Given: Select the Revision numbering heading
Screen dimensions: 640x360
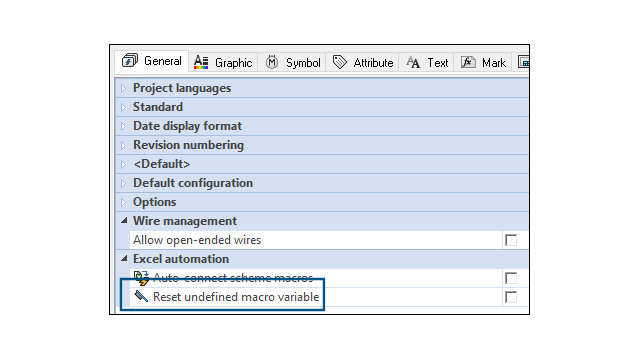Looking at the screenshot, I should tap(188, 145).
